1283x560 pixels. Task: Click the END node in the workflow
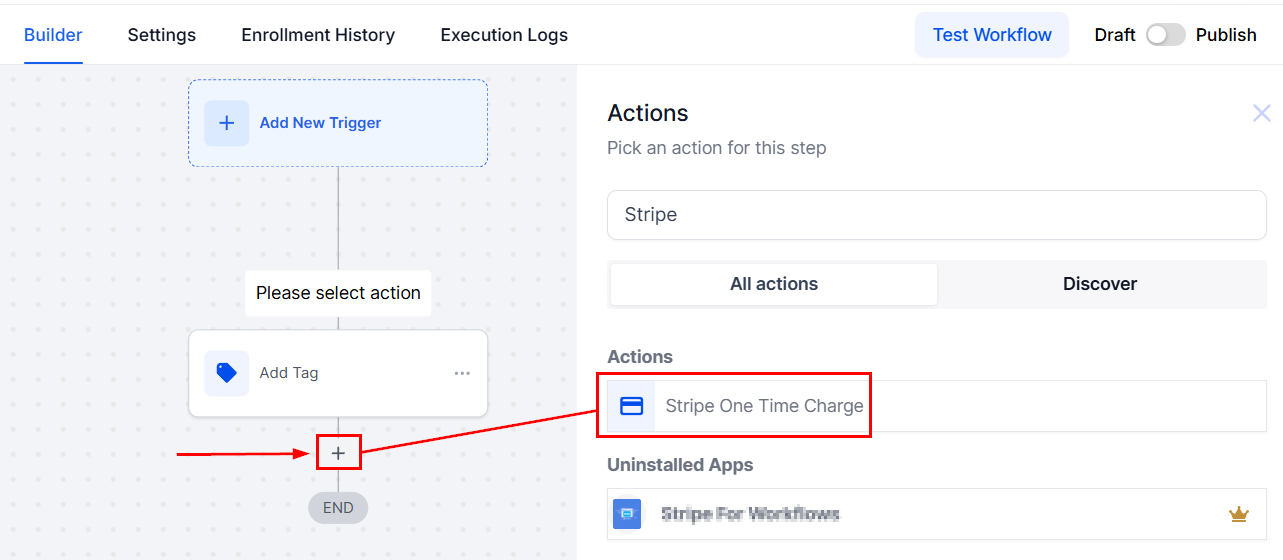338,508
